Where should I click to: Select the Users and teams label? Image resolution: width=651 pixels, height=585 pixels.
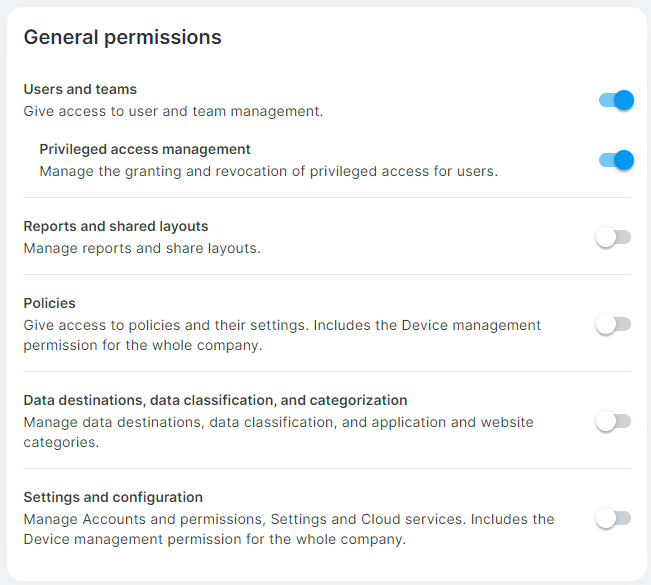tap(80, 89)
